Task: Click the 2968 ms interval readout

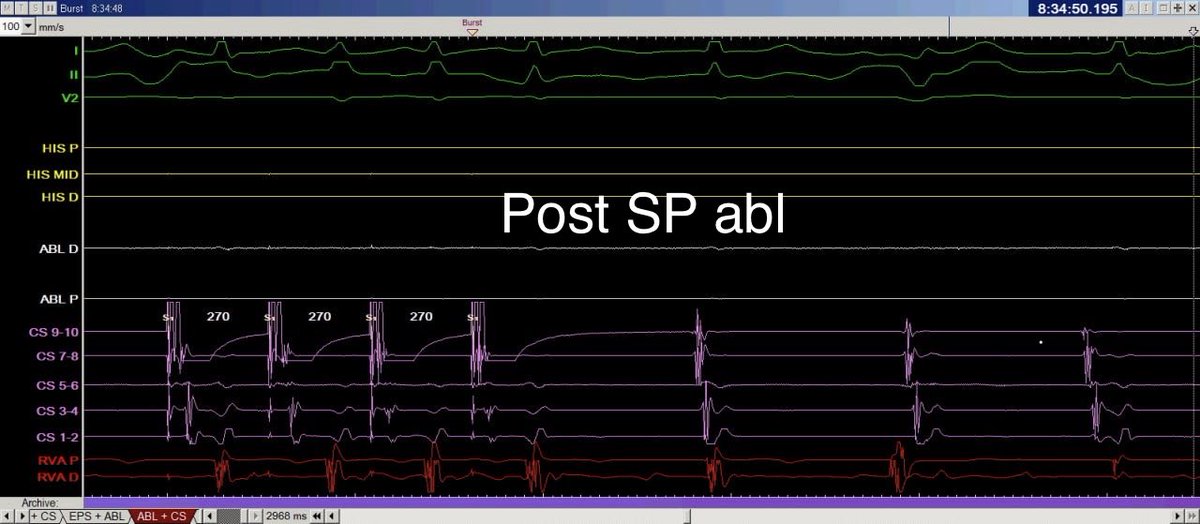Action: pos(286,516)
